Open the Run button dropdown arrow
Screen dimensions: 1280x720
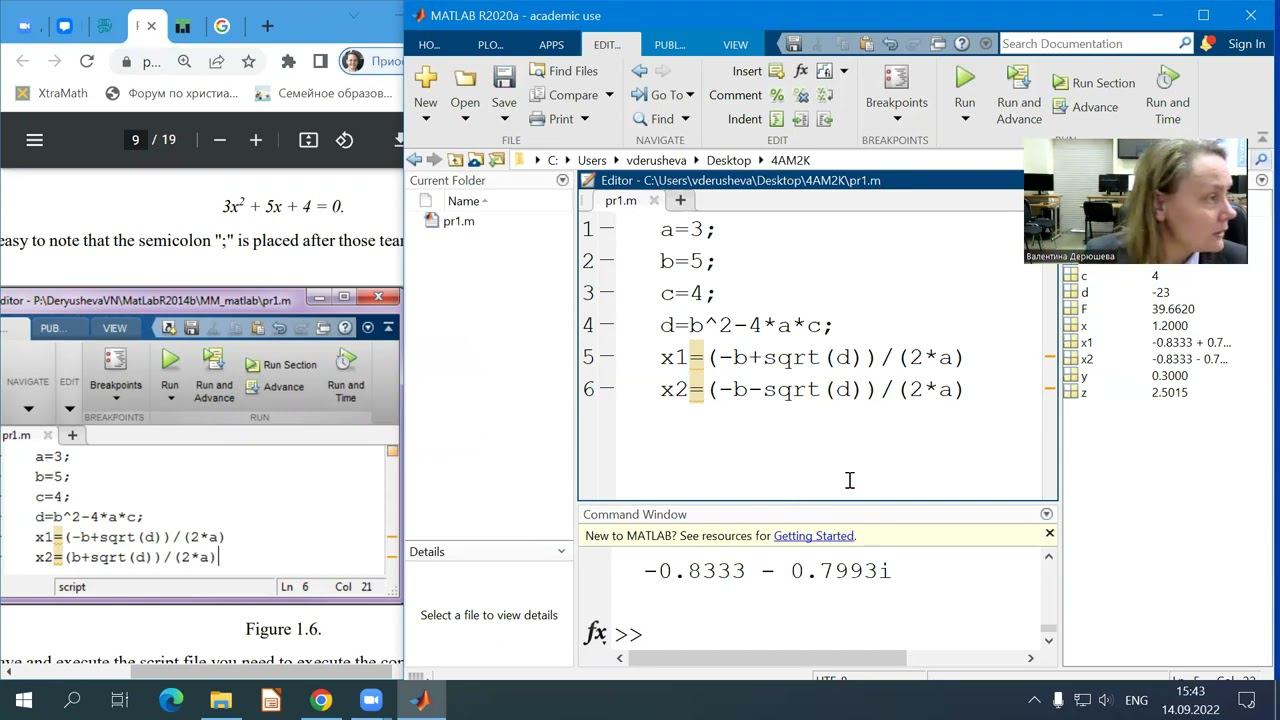point(965,119)
